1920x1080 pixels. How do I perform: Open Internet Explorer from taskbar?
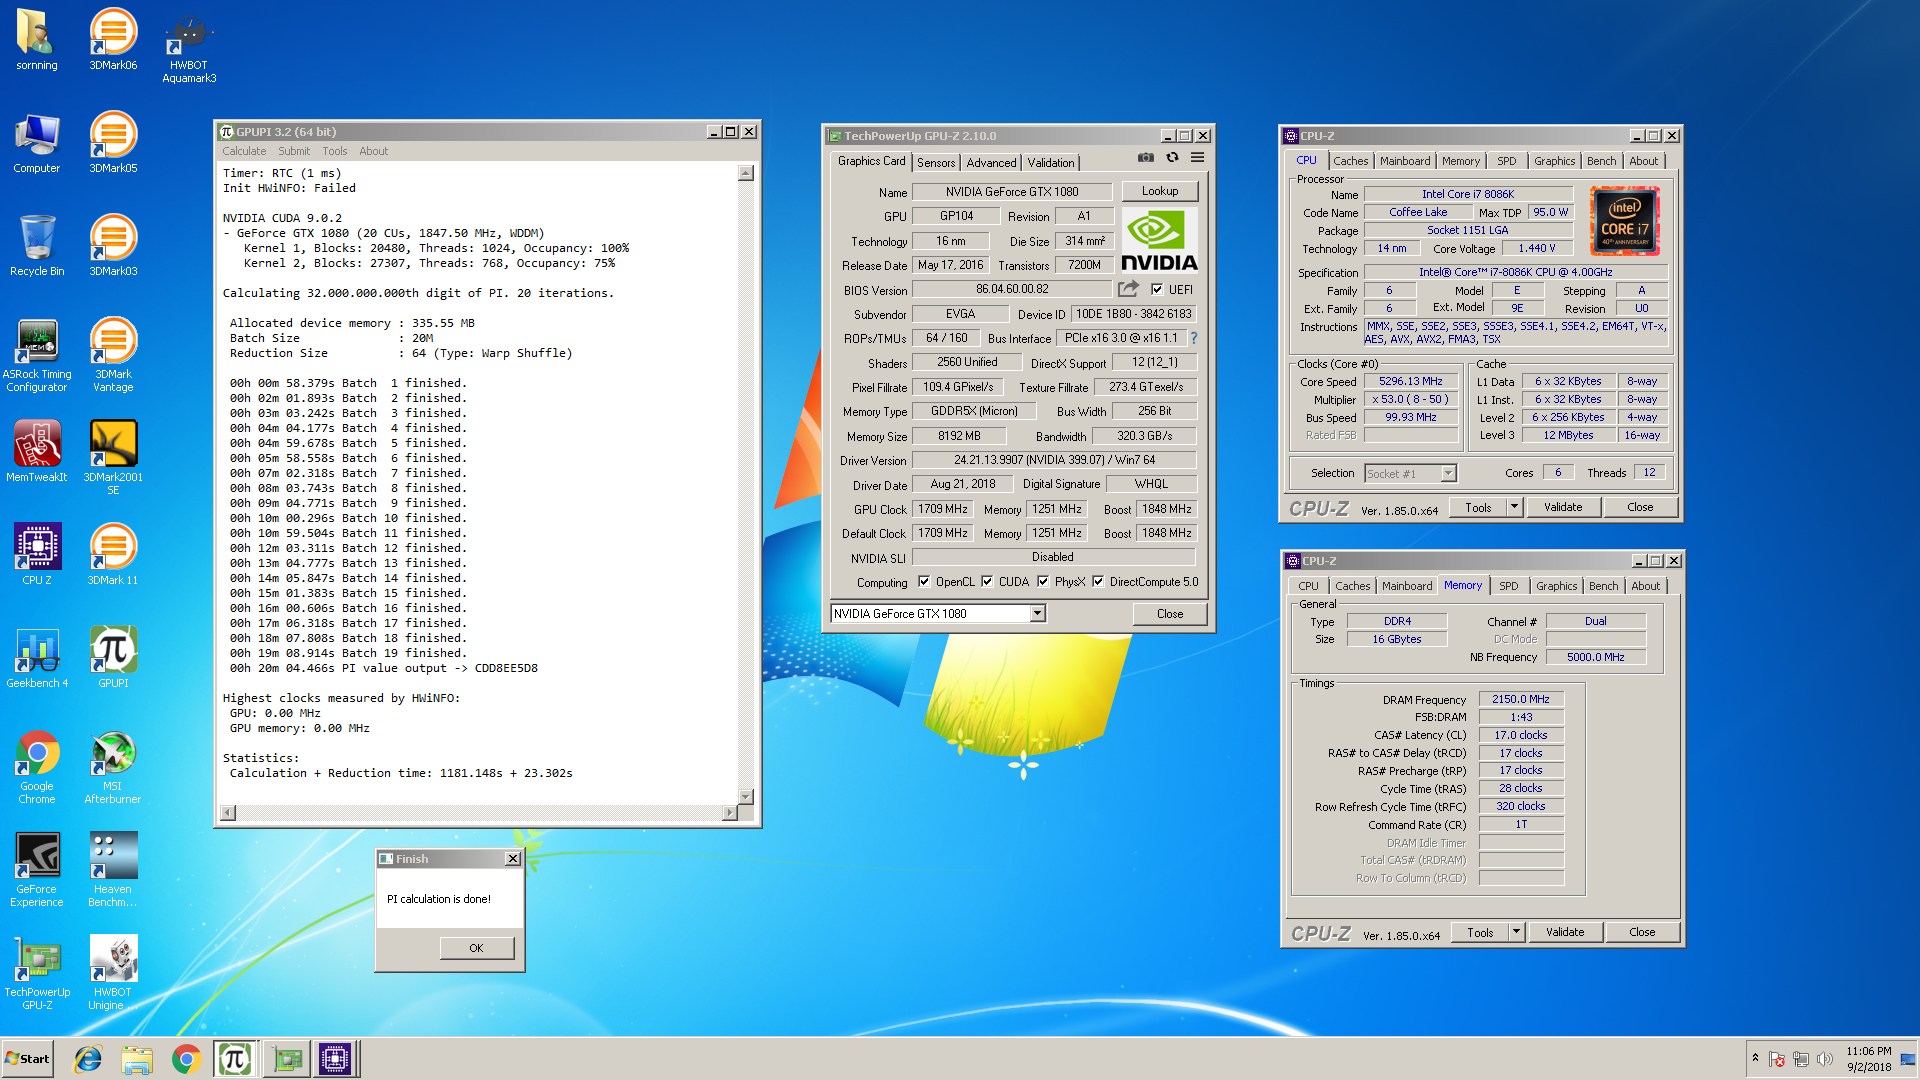point(89,1059)
